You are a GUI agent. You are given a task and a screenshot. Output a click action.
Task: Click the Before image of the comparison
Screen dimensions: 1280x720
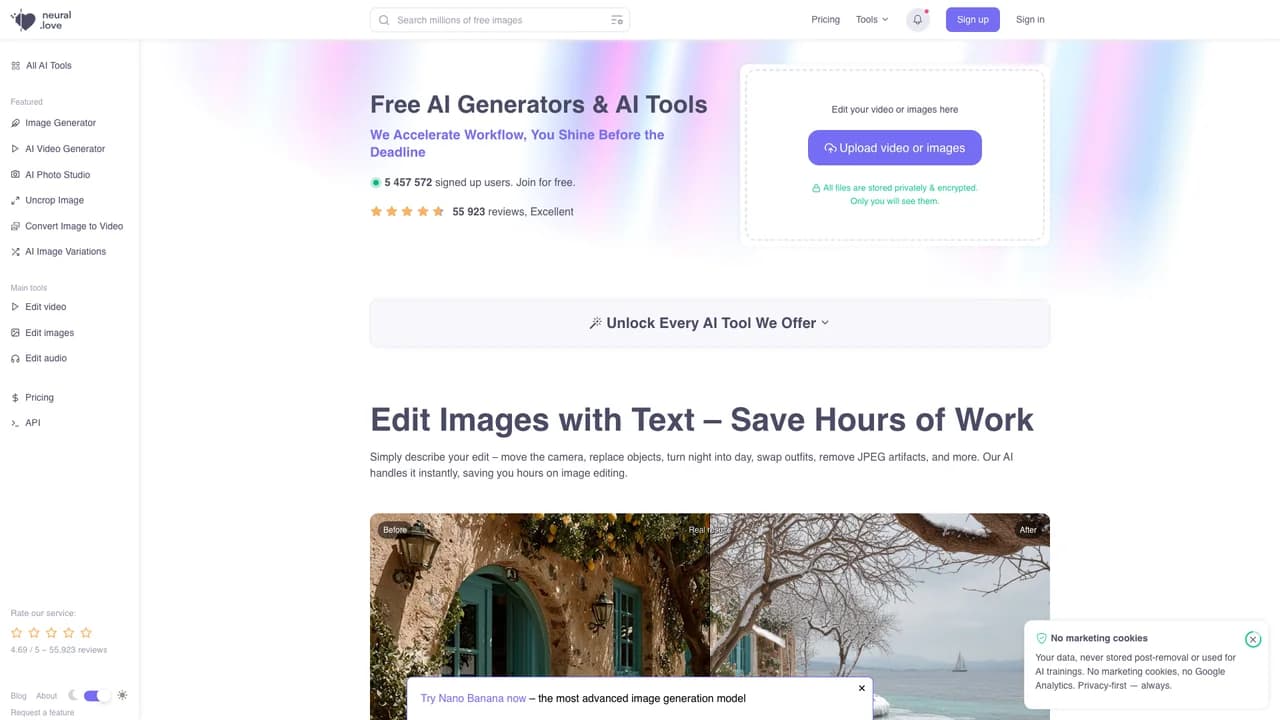[x=540, y=616]
